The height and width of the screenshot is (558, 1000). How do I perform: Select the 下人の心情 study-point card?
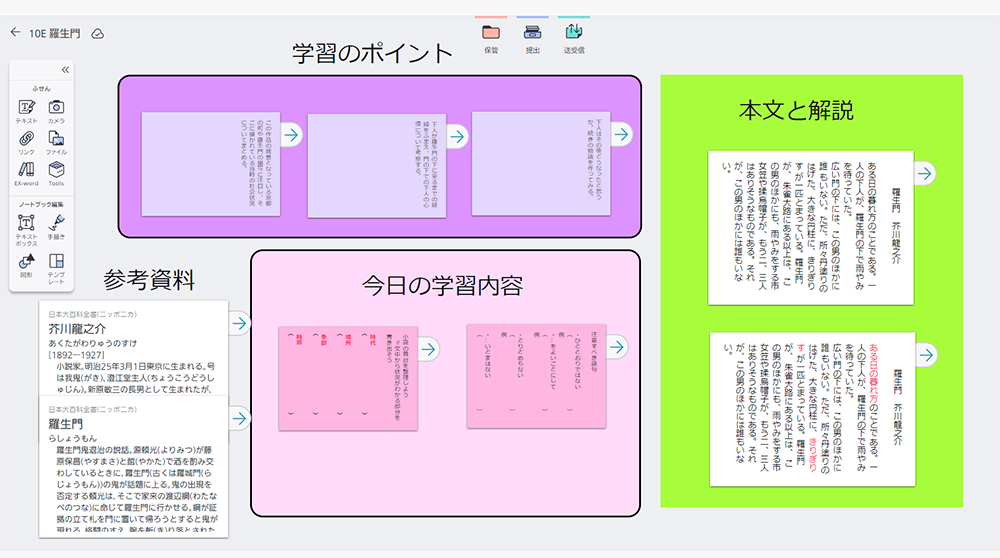tap(376, 166)
